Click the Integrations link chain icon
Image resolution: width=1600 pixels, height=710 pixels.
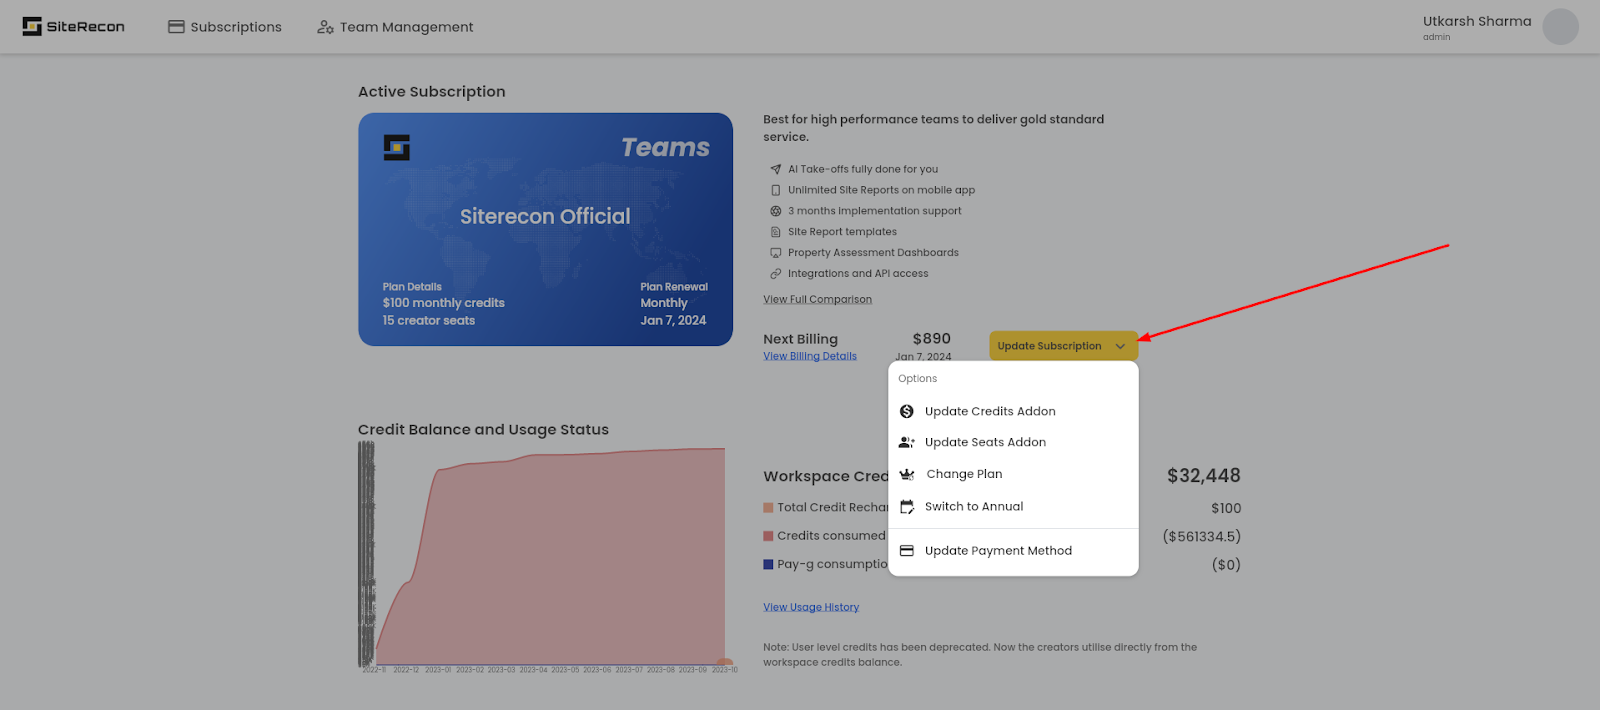tap(775, 274)
